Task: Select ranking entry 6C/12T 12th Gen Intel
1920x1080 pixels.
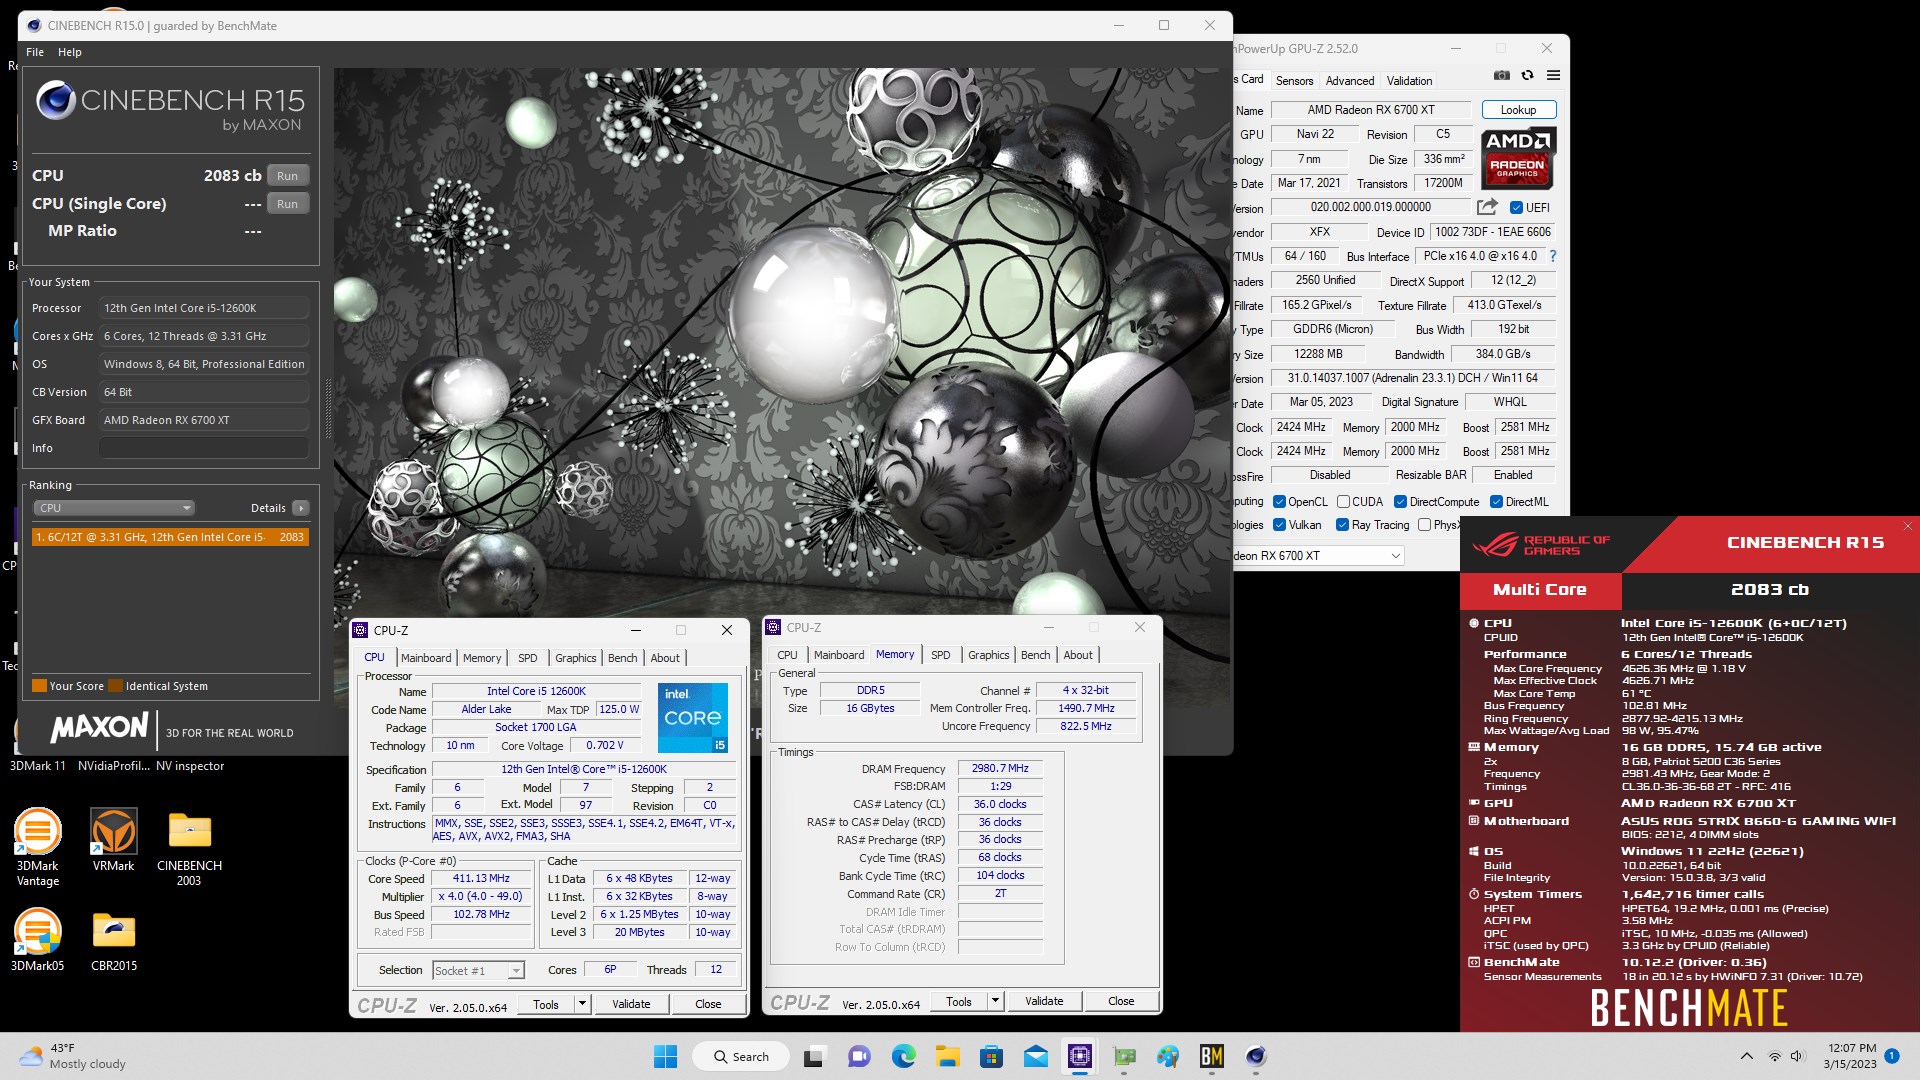Action: (x=170, y=537)
